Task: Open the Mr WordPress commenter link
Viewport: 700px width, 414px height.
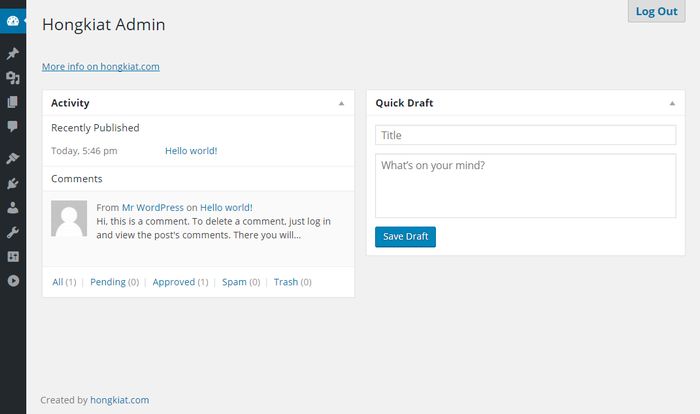Action: coord(153,208)
